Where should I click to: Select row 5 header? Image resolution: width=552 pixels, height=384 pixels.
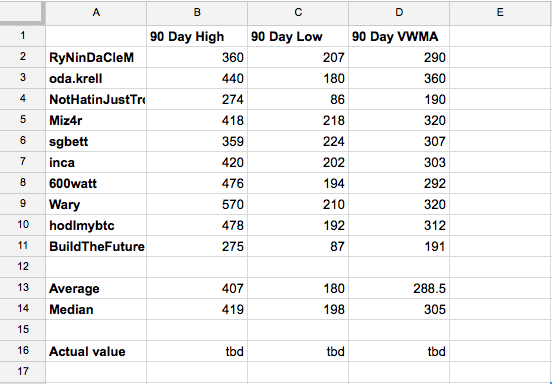click(x=23, y=120)
